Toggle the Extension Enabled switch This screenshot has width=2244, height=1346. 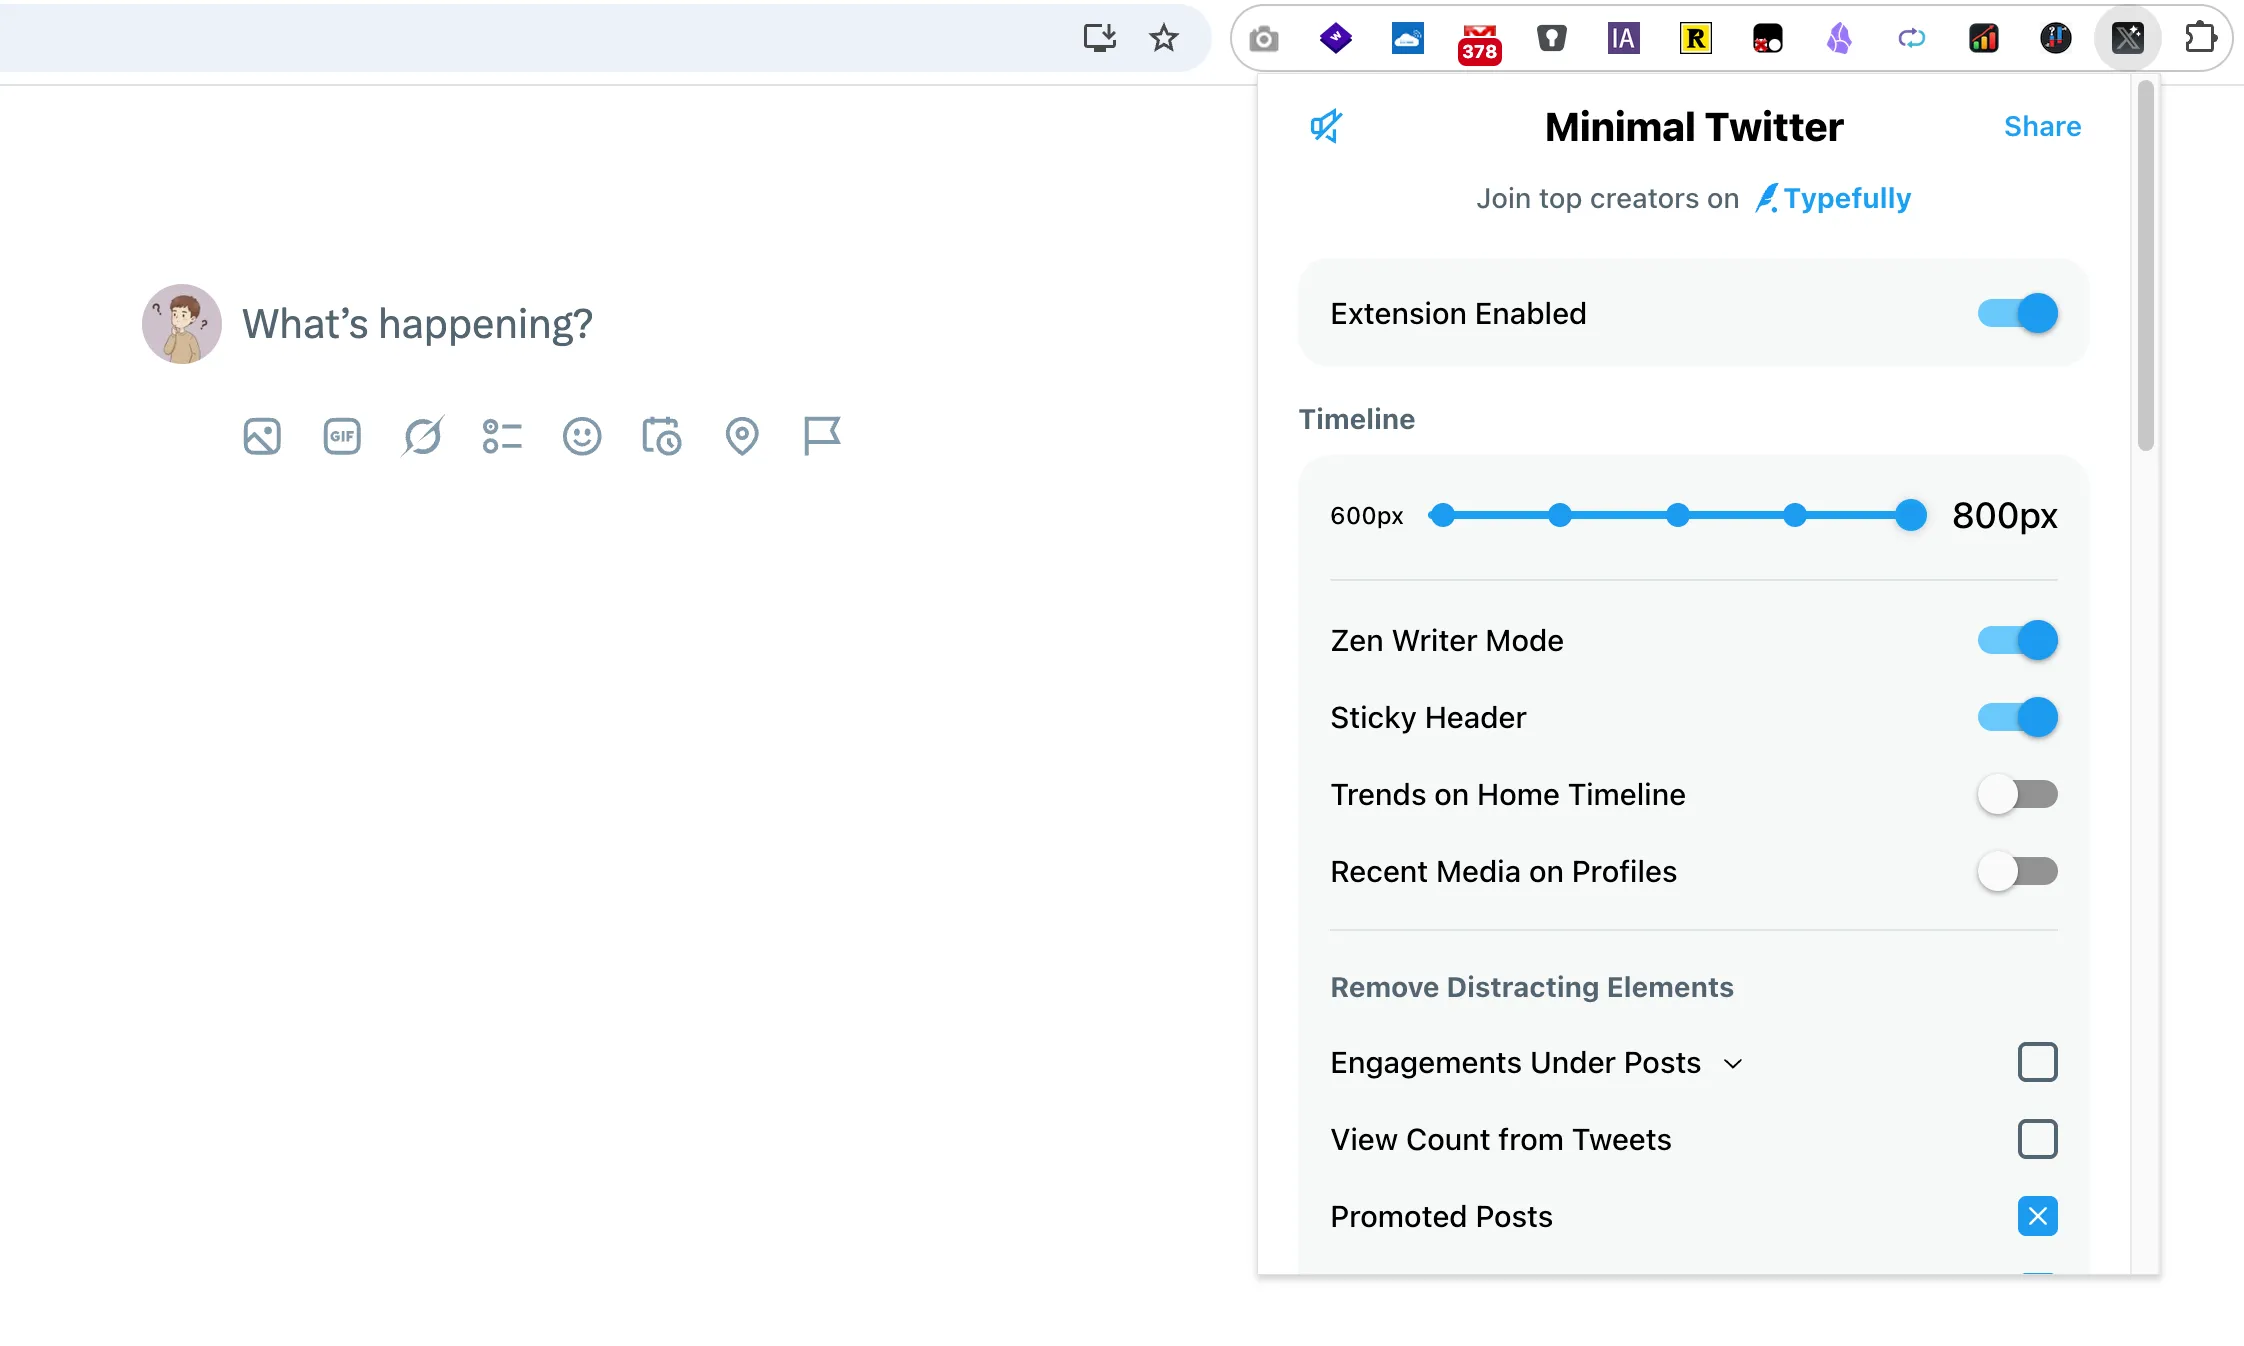coord(2018,313)
